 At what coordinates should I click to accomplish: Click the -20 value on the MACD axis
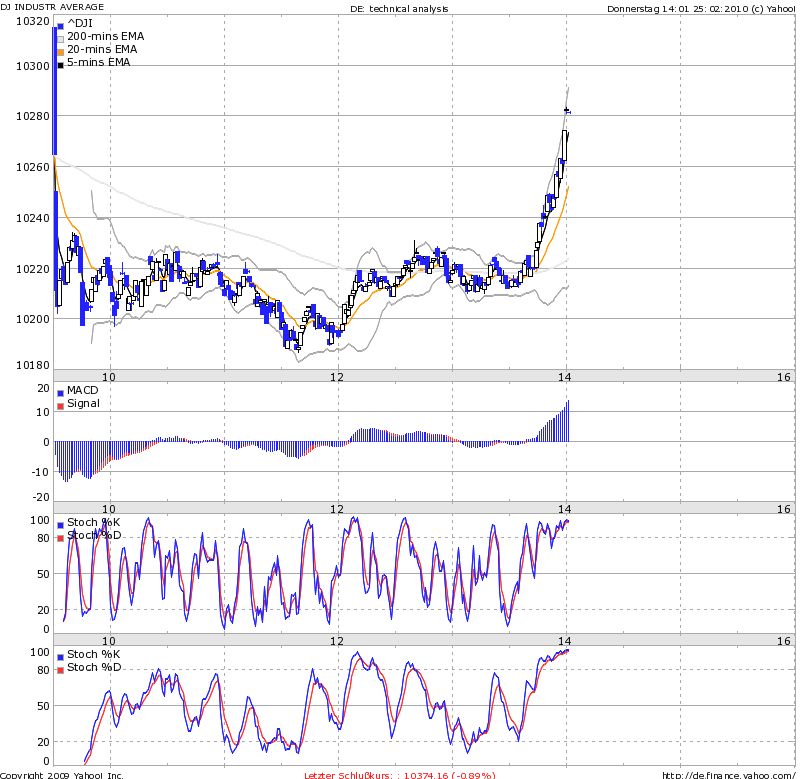point(40,497)
